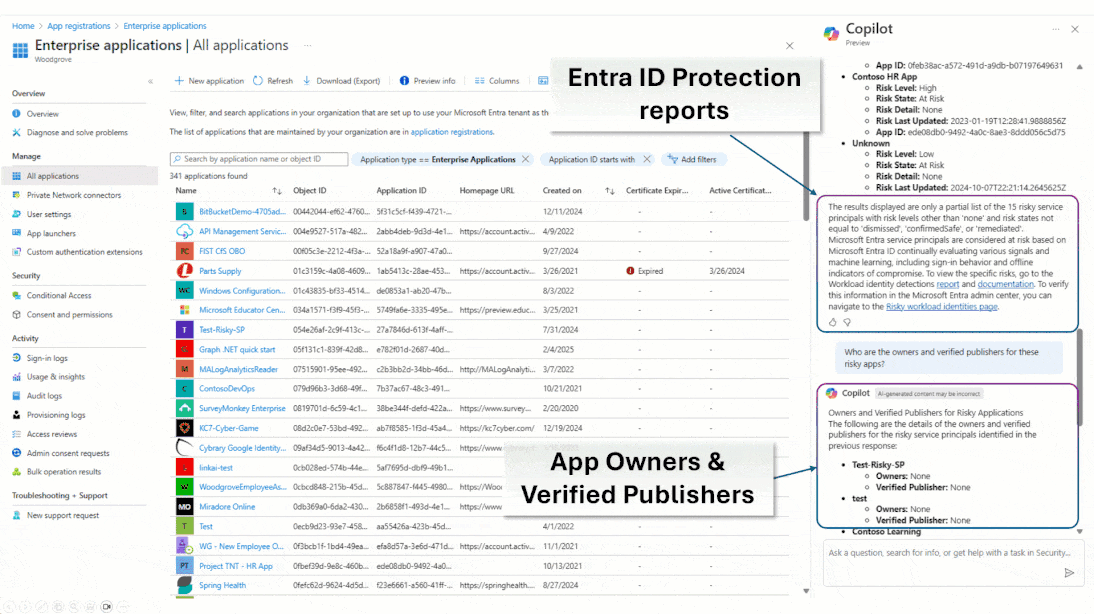
Task: Open the Copilot panel more options
Action: 1056,29
